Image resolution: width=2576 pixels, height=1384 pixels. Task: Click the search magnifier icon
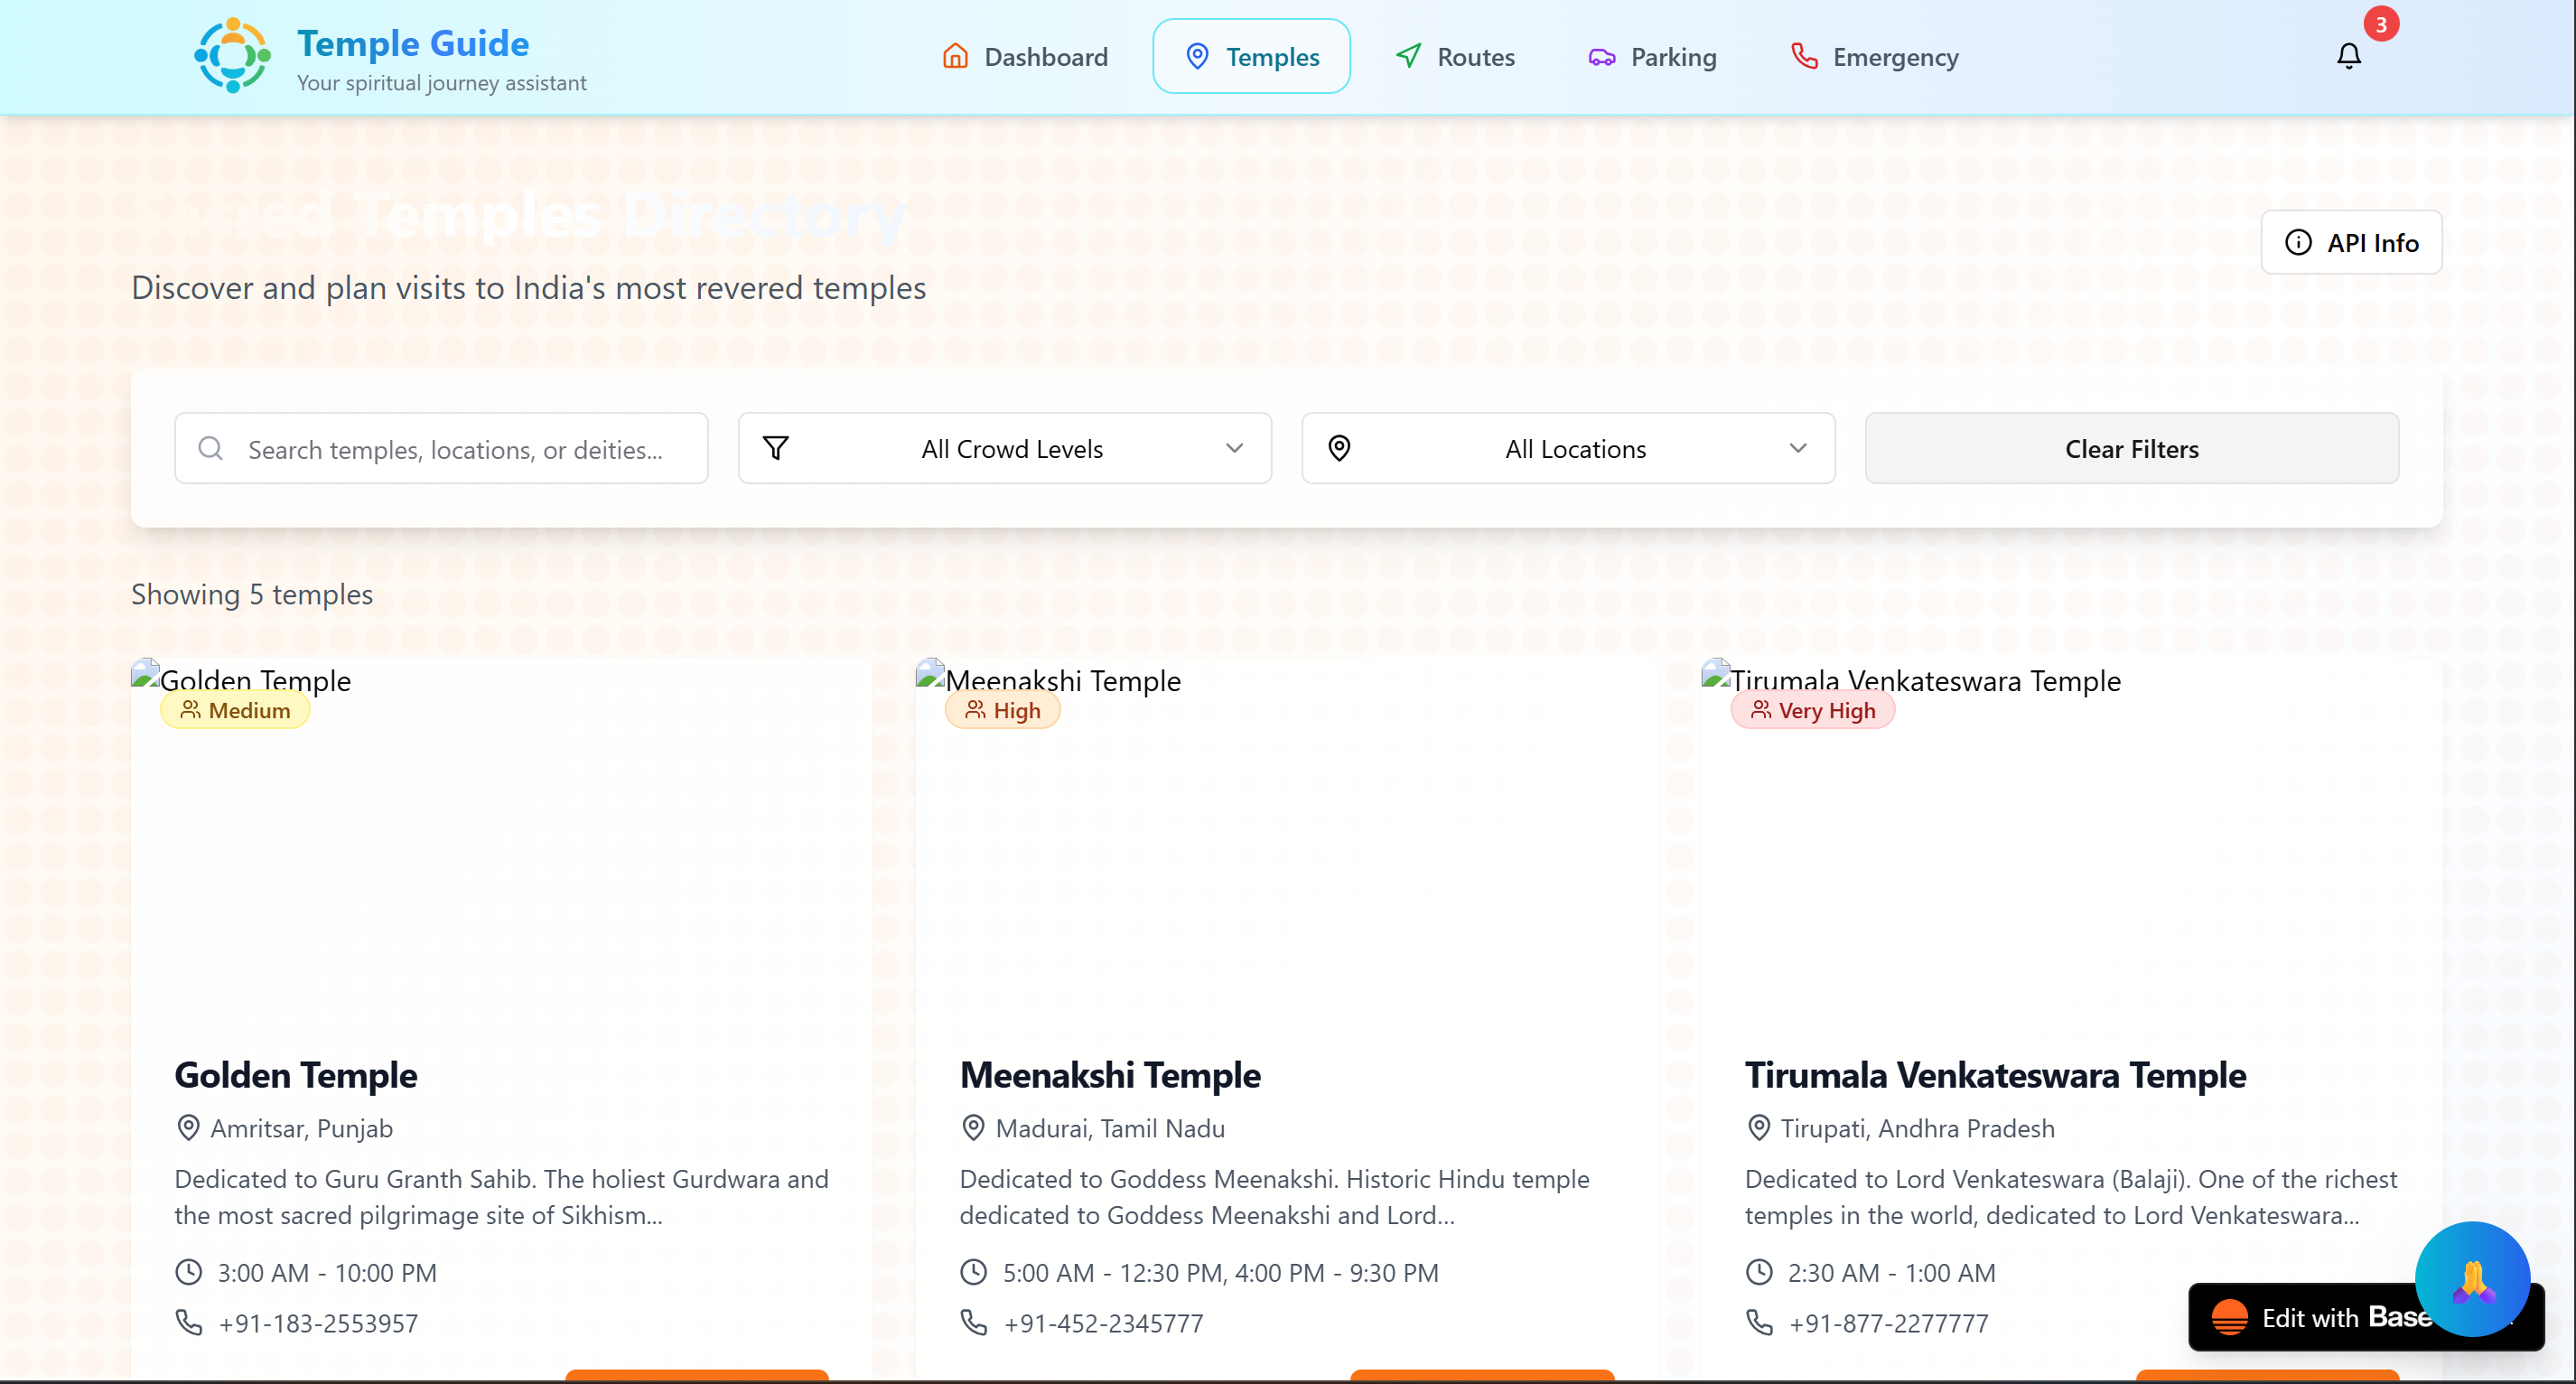210,448
